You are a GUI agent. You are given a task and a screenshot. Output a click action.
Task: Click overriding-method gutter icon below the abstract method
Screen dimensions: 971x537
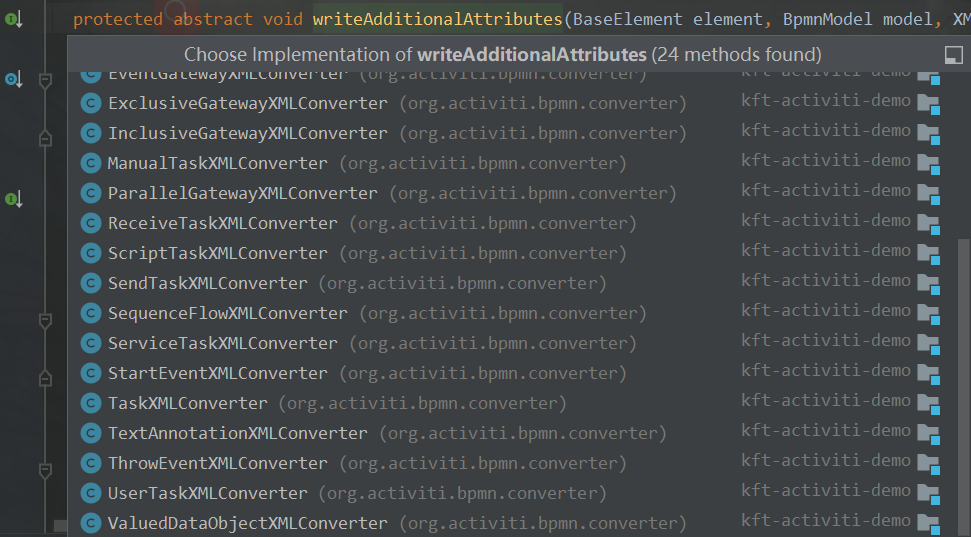tap(14, 79)
